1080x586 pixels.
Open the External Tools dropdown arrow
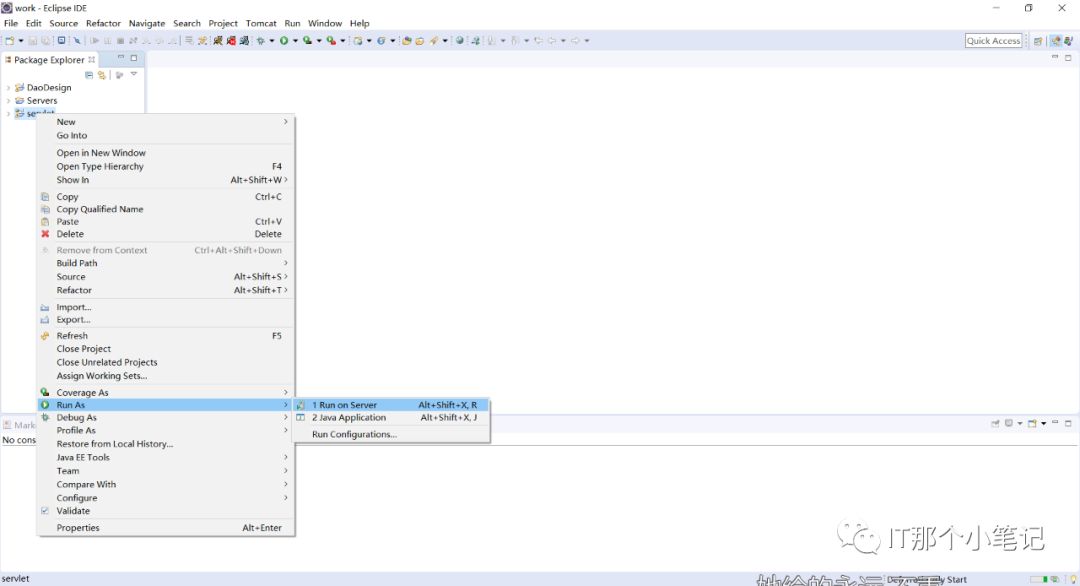tap(342, 41)
